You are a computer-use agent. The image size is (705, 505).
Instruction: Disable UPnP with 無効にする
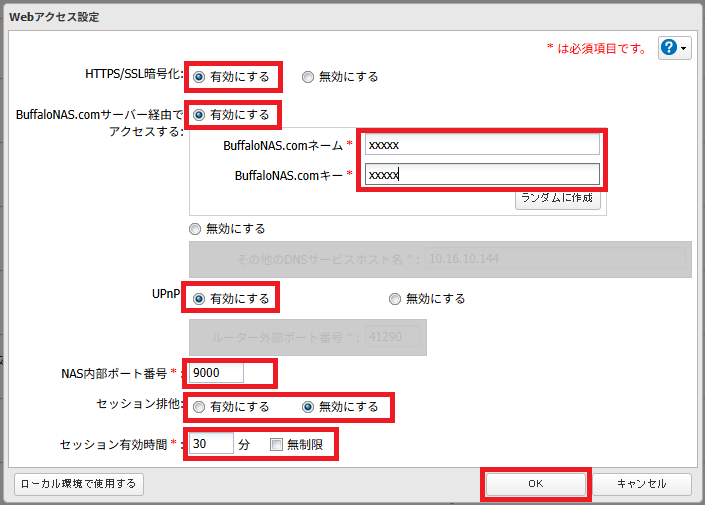395,299
